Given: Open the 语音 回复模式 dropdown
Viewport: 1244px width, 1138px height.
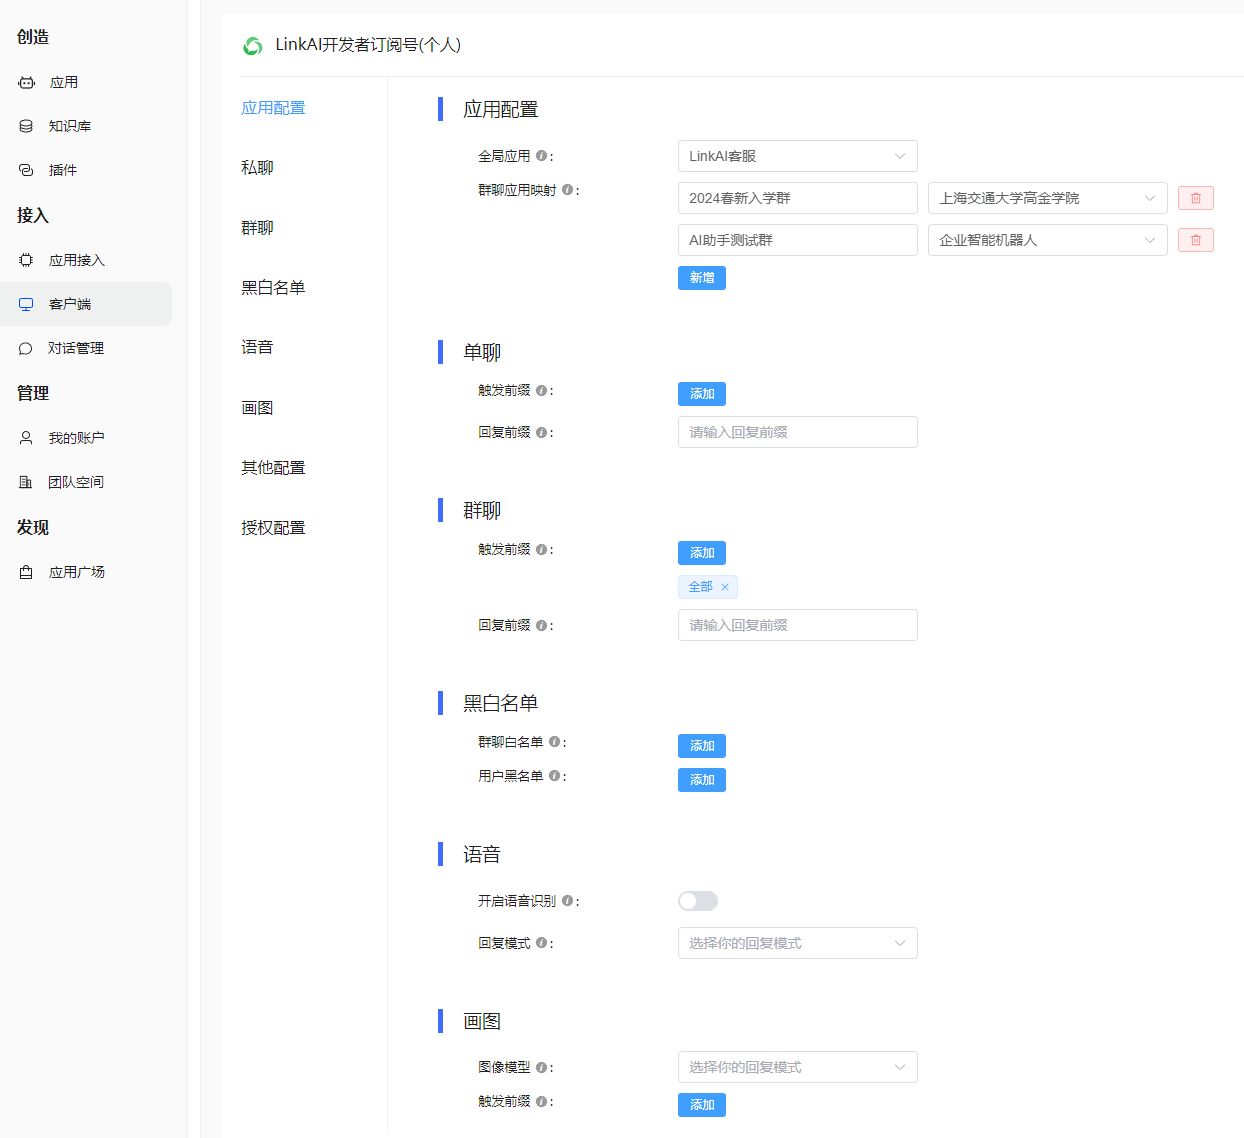Looking at the screenshot, I should point(798,943).
